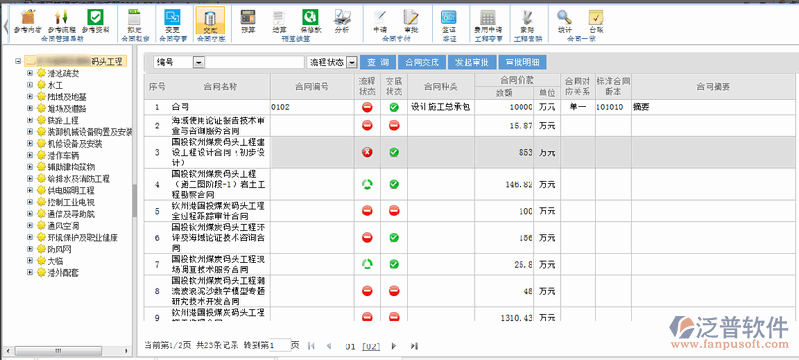Screen dimensions: 799x360
Task: Toggle green check status in row 1
Action: (x=394, y=108)
